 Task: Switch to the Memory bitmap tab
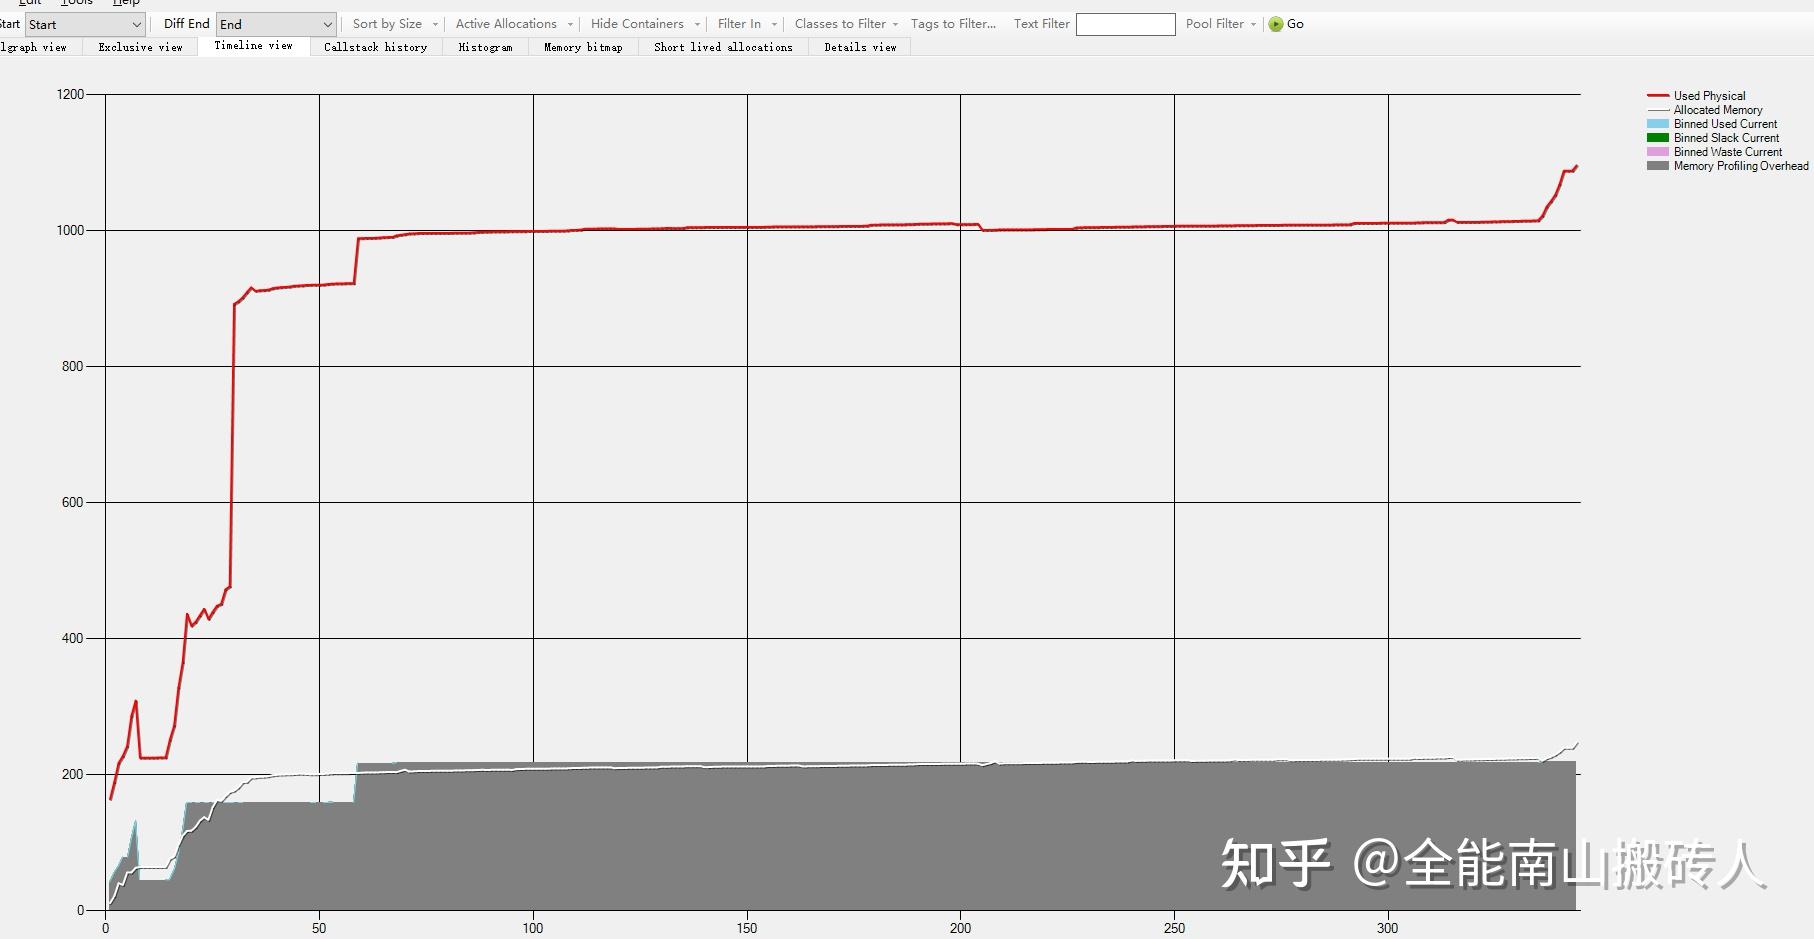pyautogui.click(x=582, y=46)
